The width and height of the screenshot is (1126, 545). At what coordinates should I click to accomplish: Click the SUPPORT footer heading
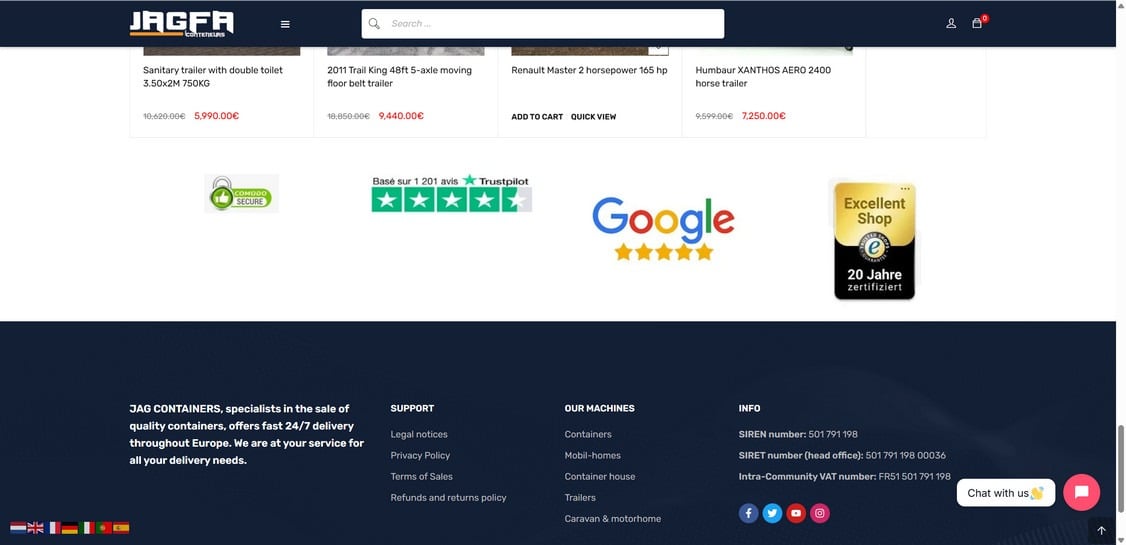[x=412, y=408]
